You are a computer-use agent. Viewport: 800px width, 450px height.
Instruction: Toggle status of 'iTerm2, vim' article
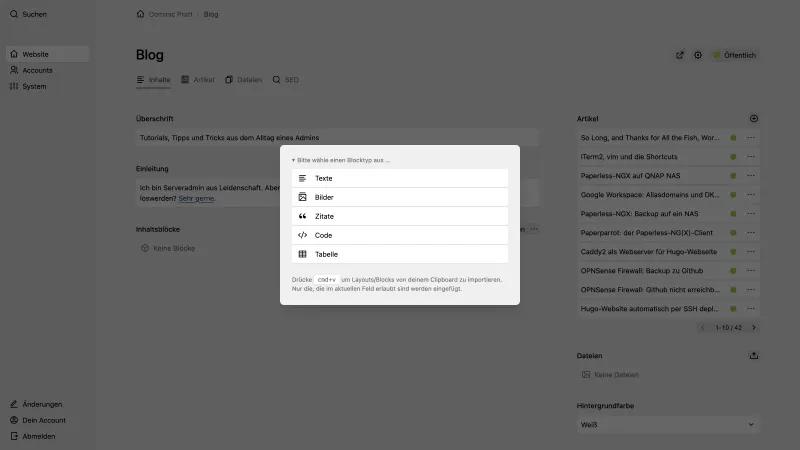pyautogui.click(x=733, y=157)
